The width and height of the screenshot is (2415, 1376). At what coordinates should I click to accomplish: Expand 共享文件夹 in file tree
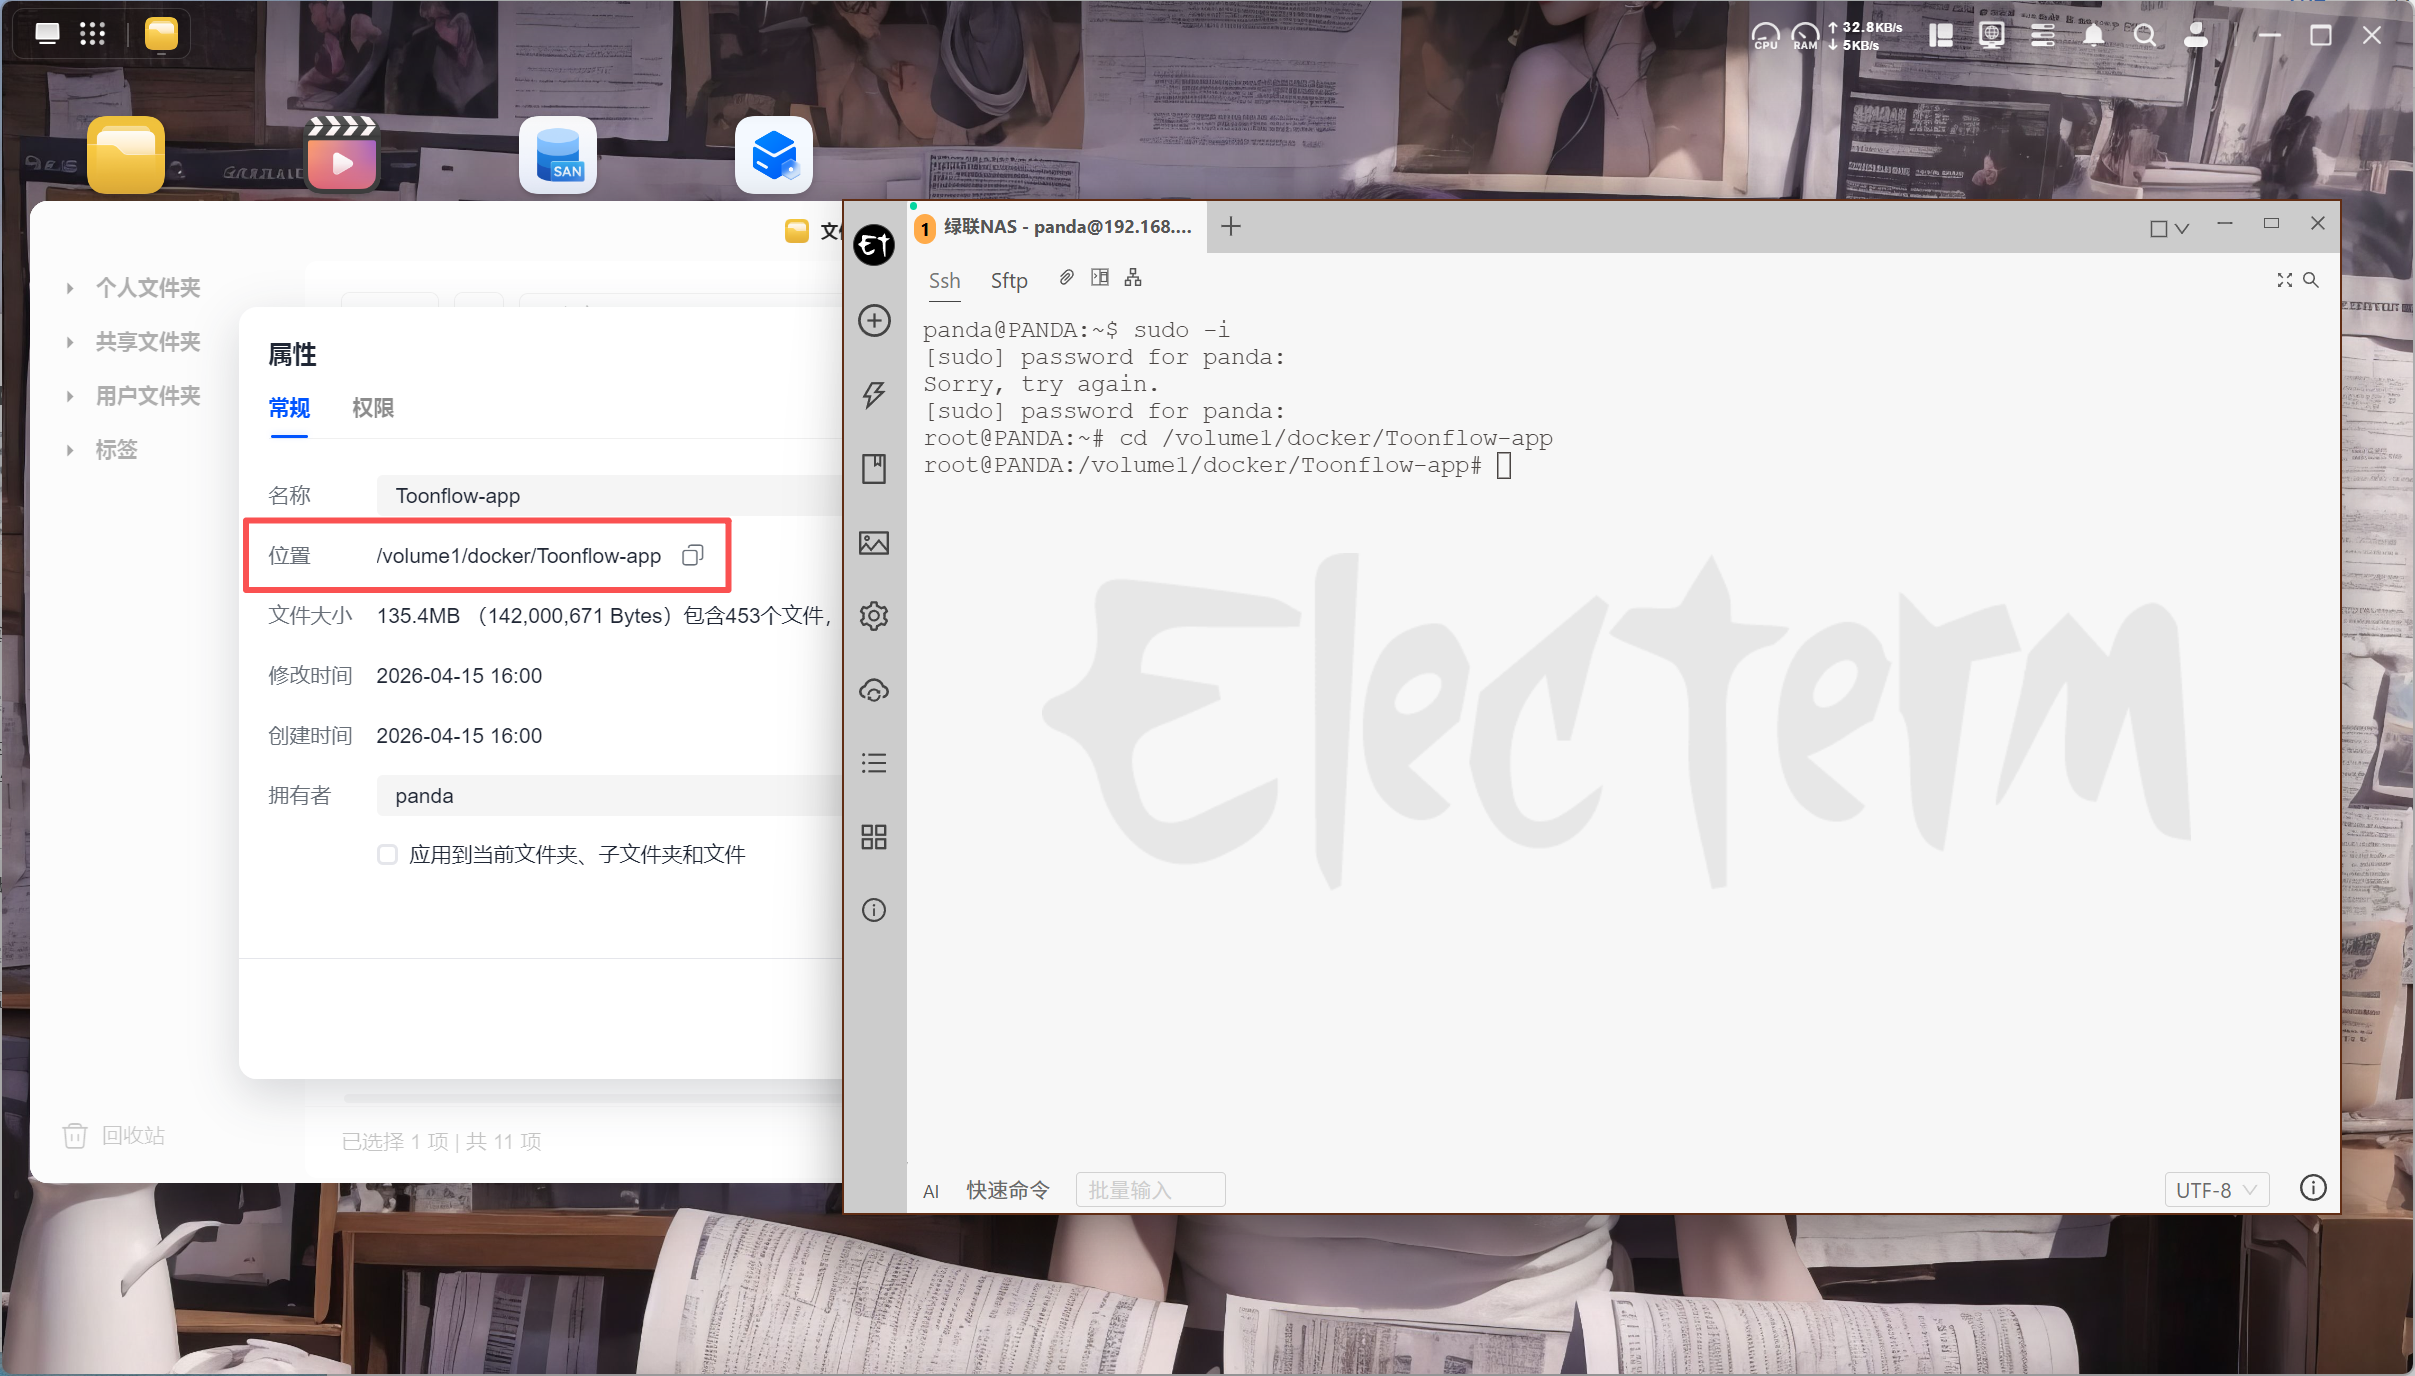click(69, 342)
